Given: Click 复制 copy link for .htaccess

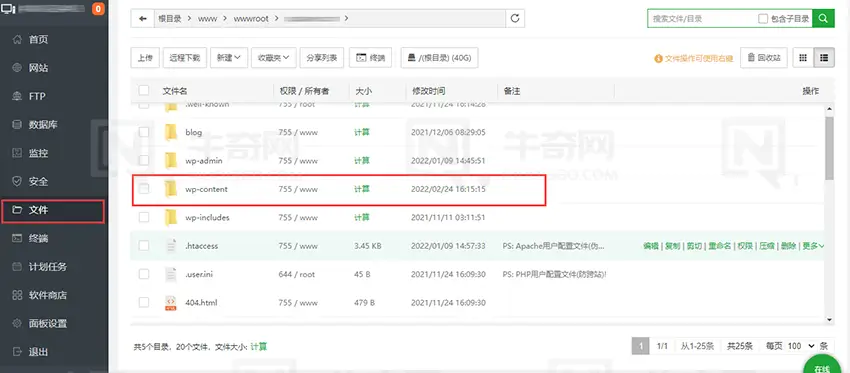Looking at the screenshot, I should click(673, 246).
